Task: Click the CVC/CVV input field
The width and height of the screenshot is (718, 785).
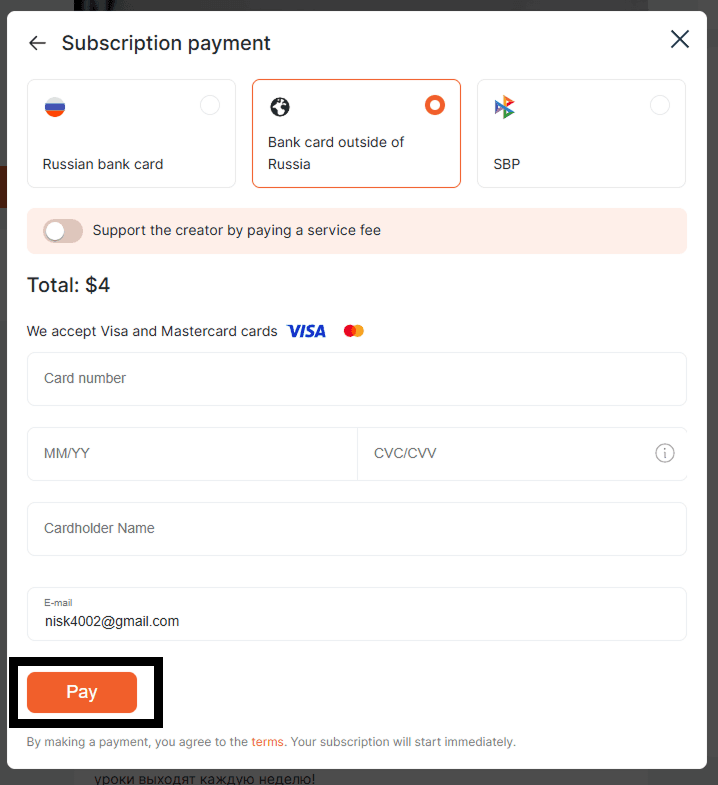Action: click(505, 454)
